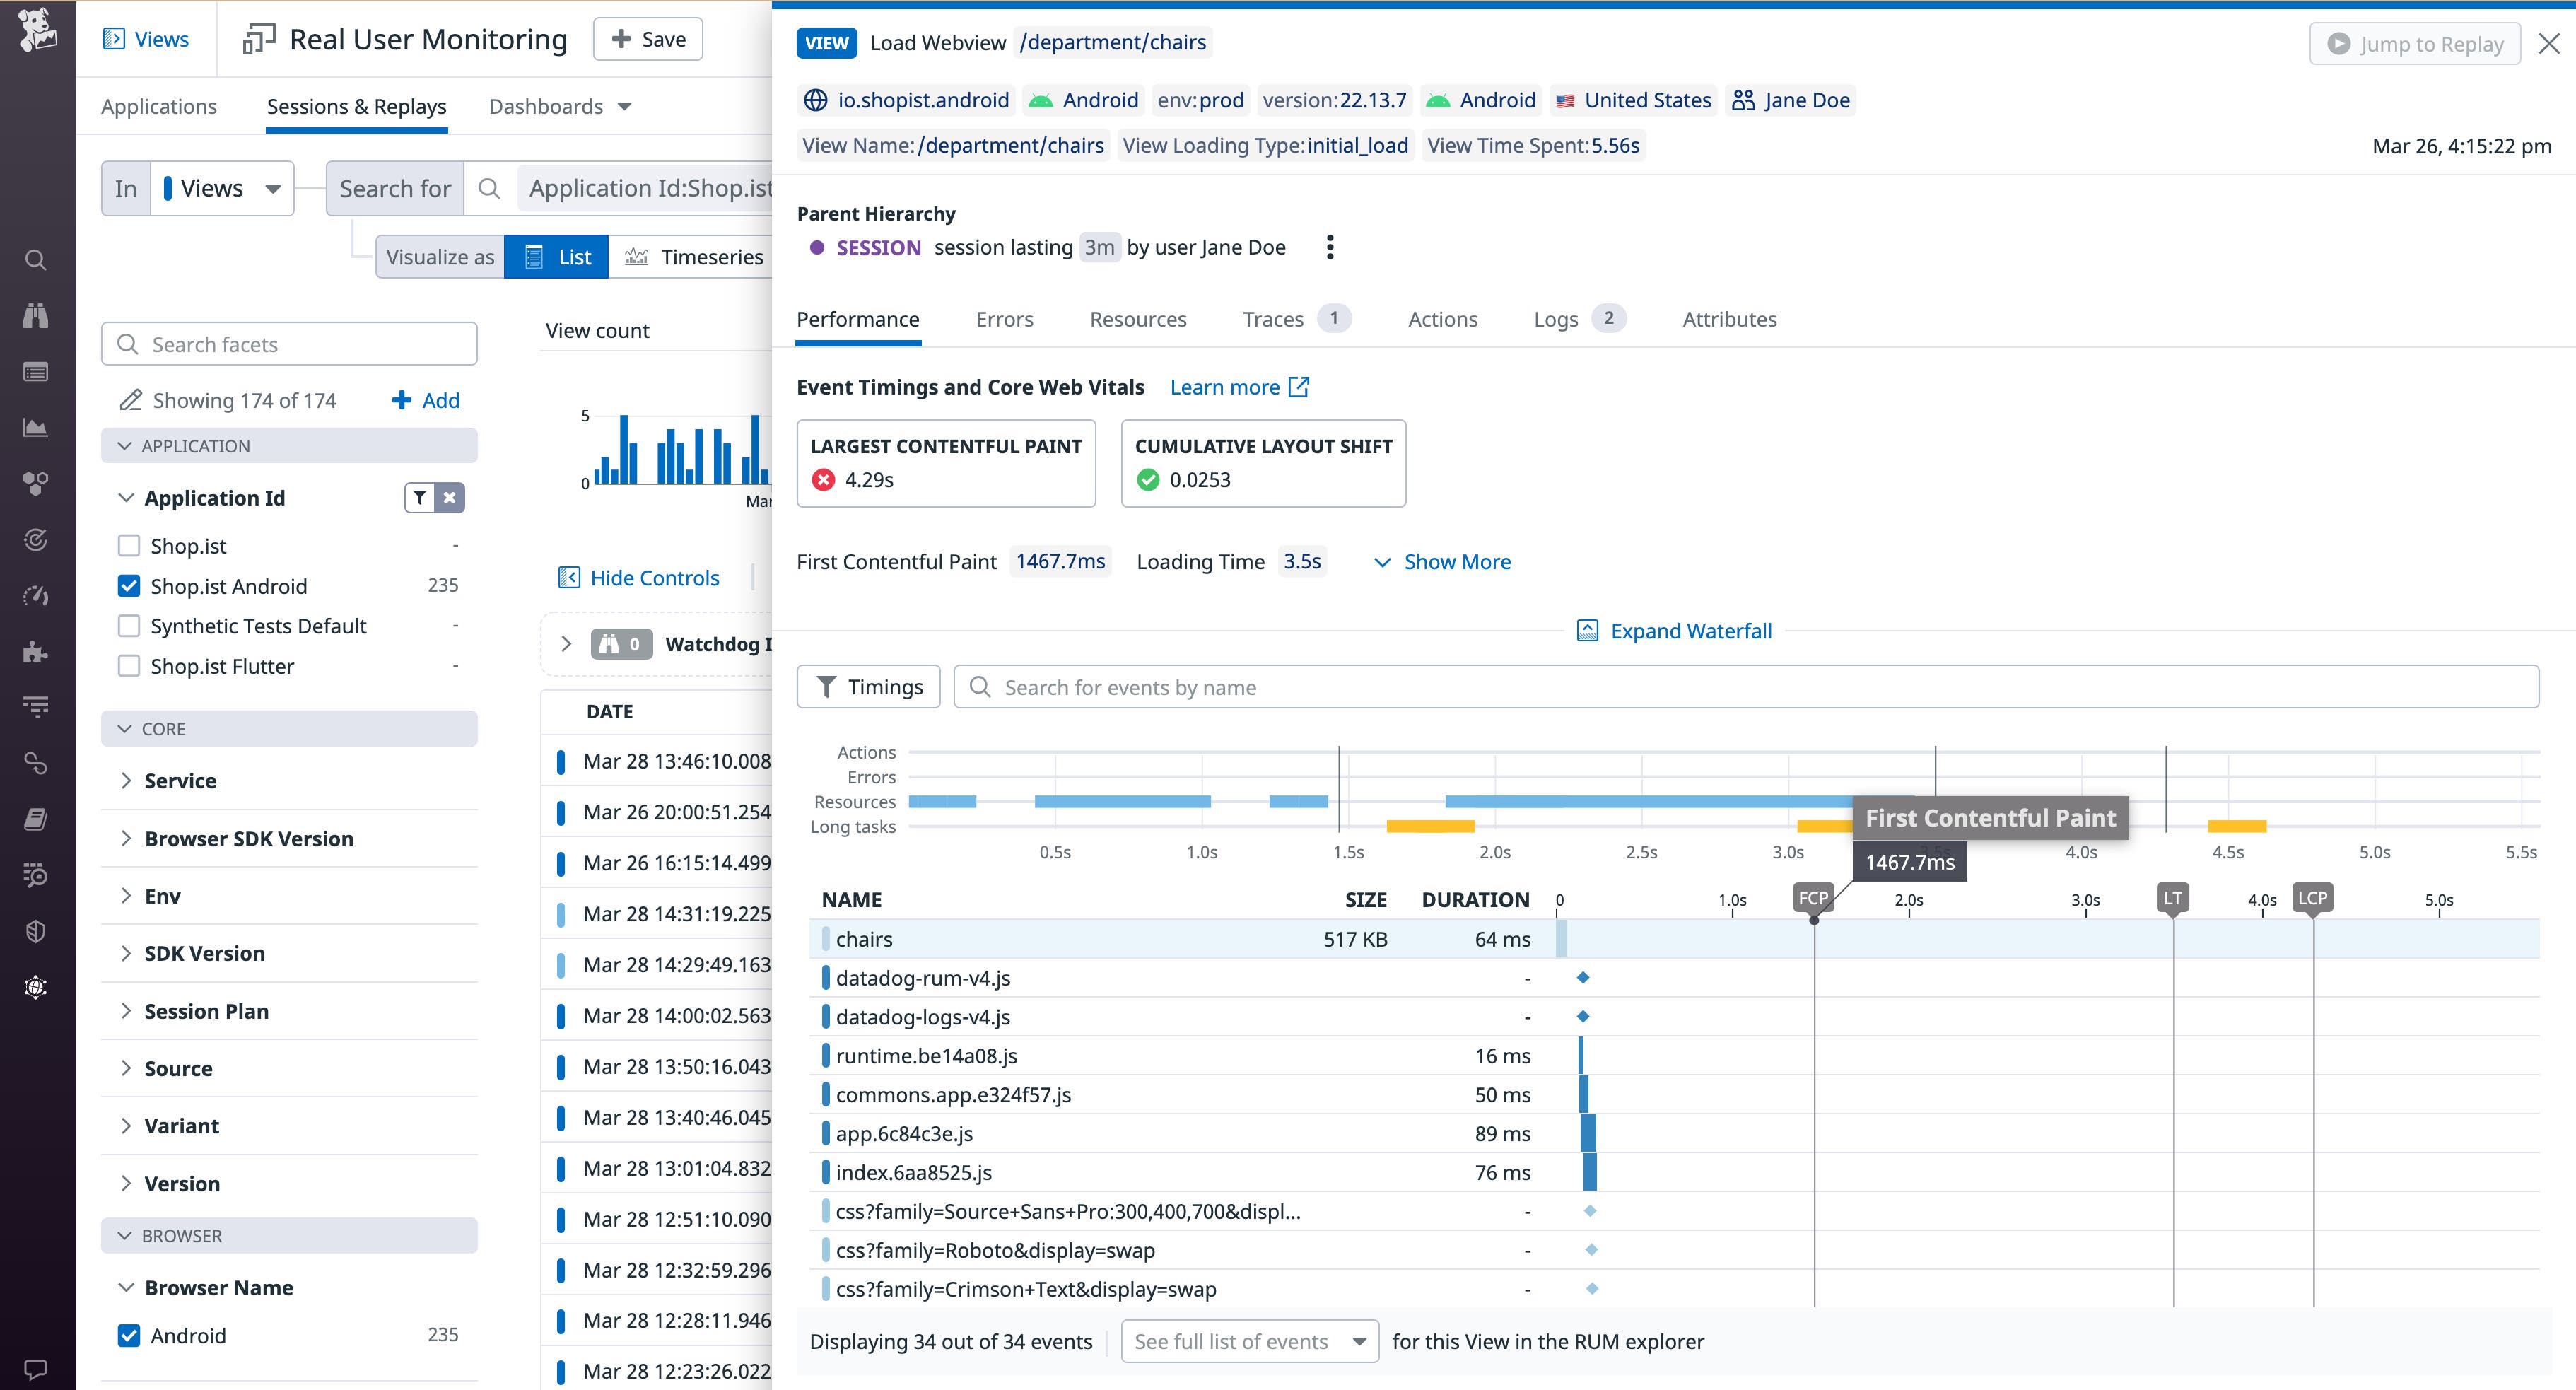Image resolution: width=2576 pixels, height=1390 pixels.
Task: Check the Synthetic Tests Default filter
Action: pyautogui.click(x=130, y=625)
